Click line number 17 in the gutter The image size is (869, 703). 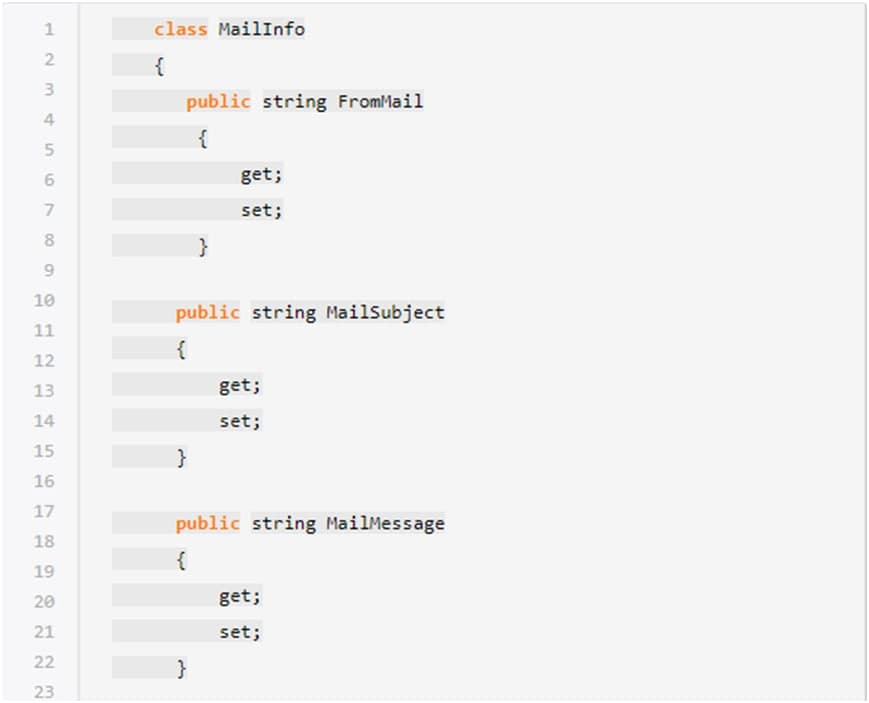pos(44,511)
